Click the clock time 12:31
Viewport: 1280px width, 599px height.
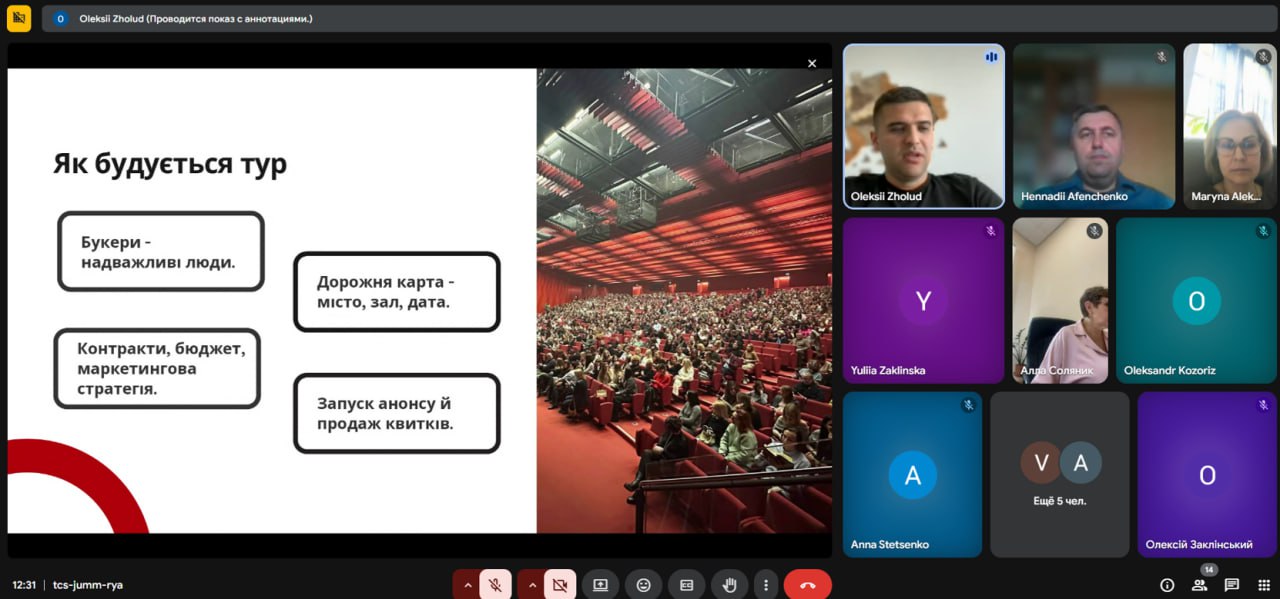tap(24, 585)
